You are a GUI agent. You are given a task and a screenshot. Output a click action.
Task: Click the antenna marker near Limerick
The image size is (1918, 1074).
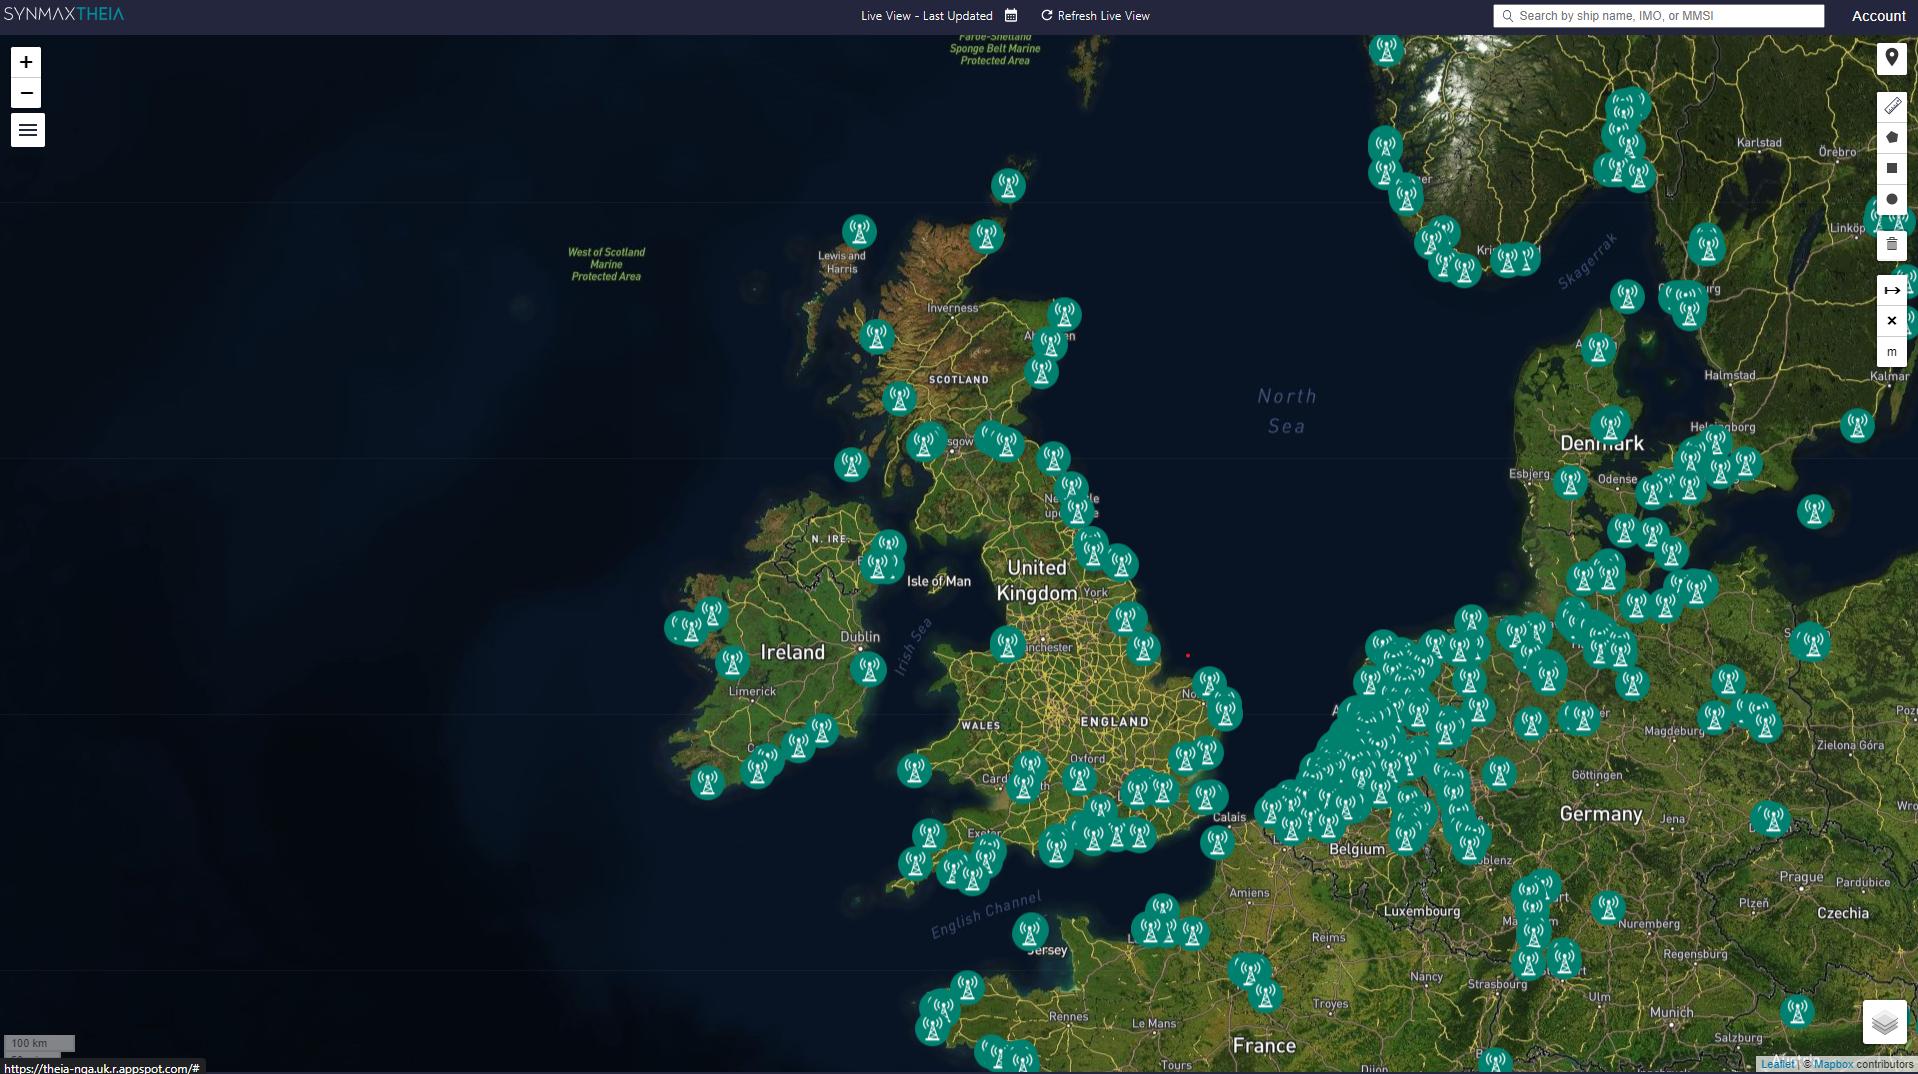click(732, 662)
